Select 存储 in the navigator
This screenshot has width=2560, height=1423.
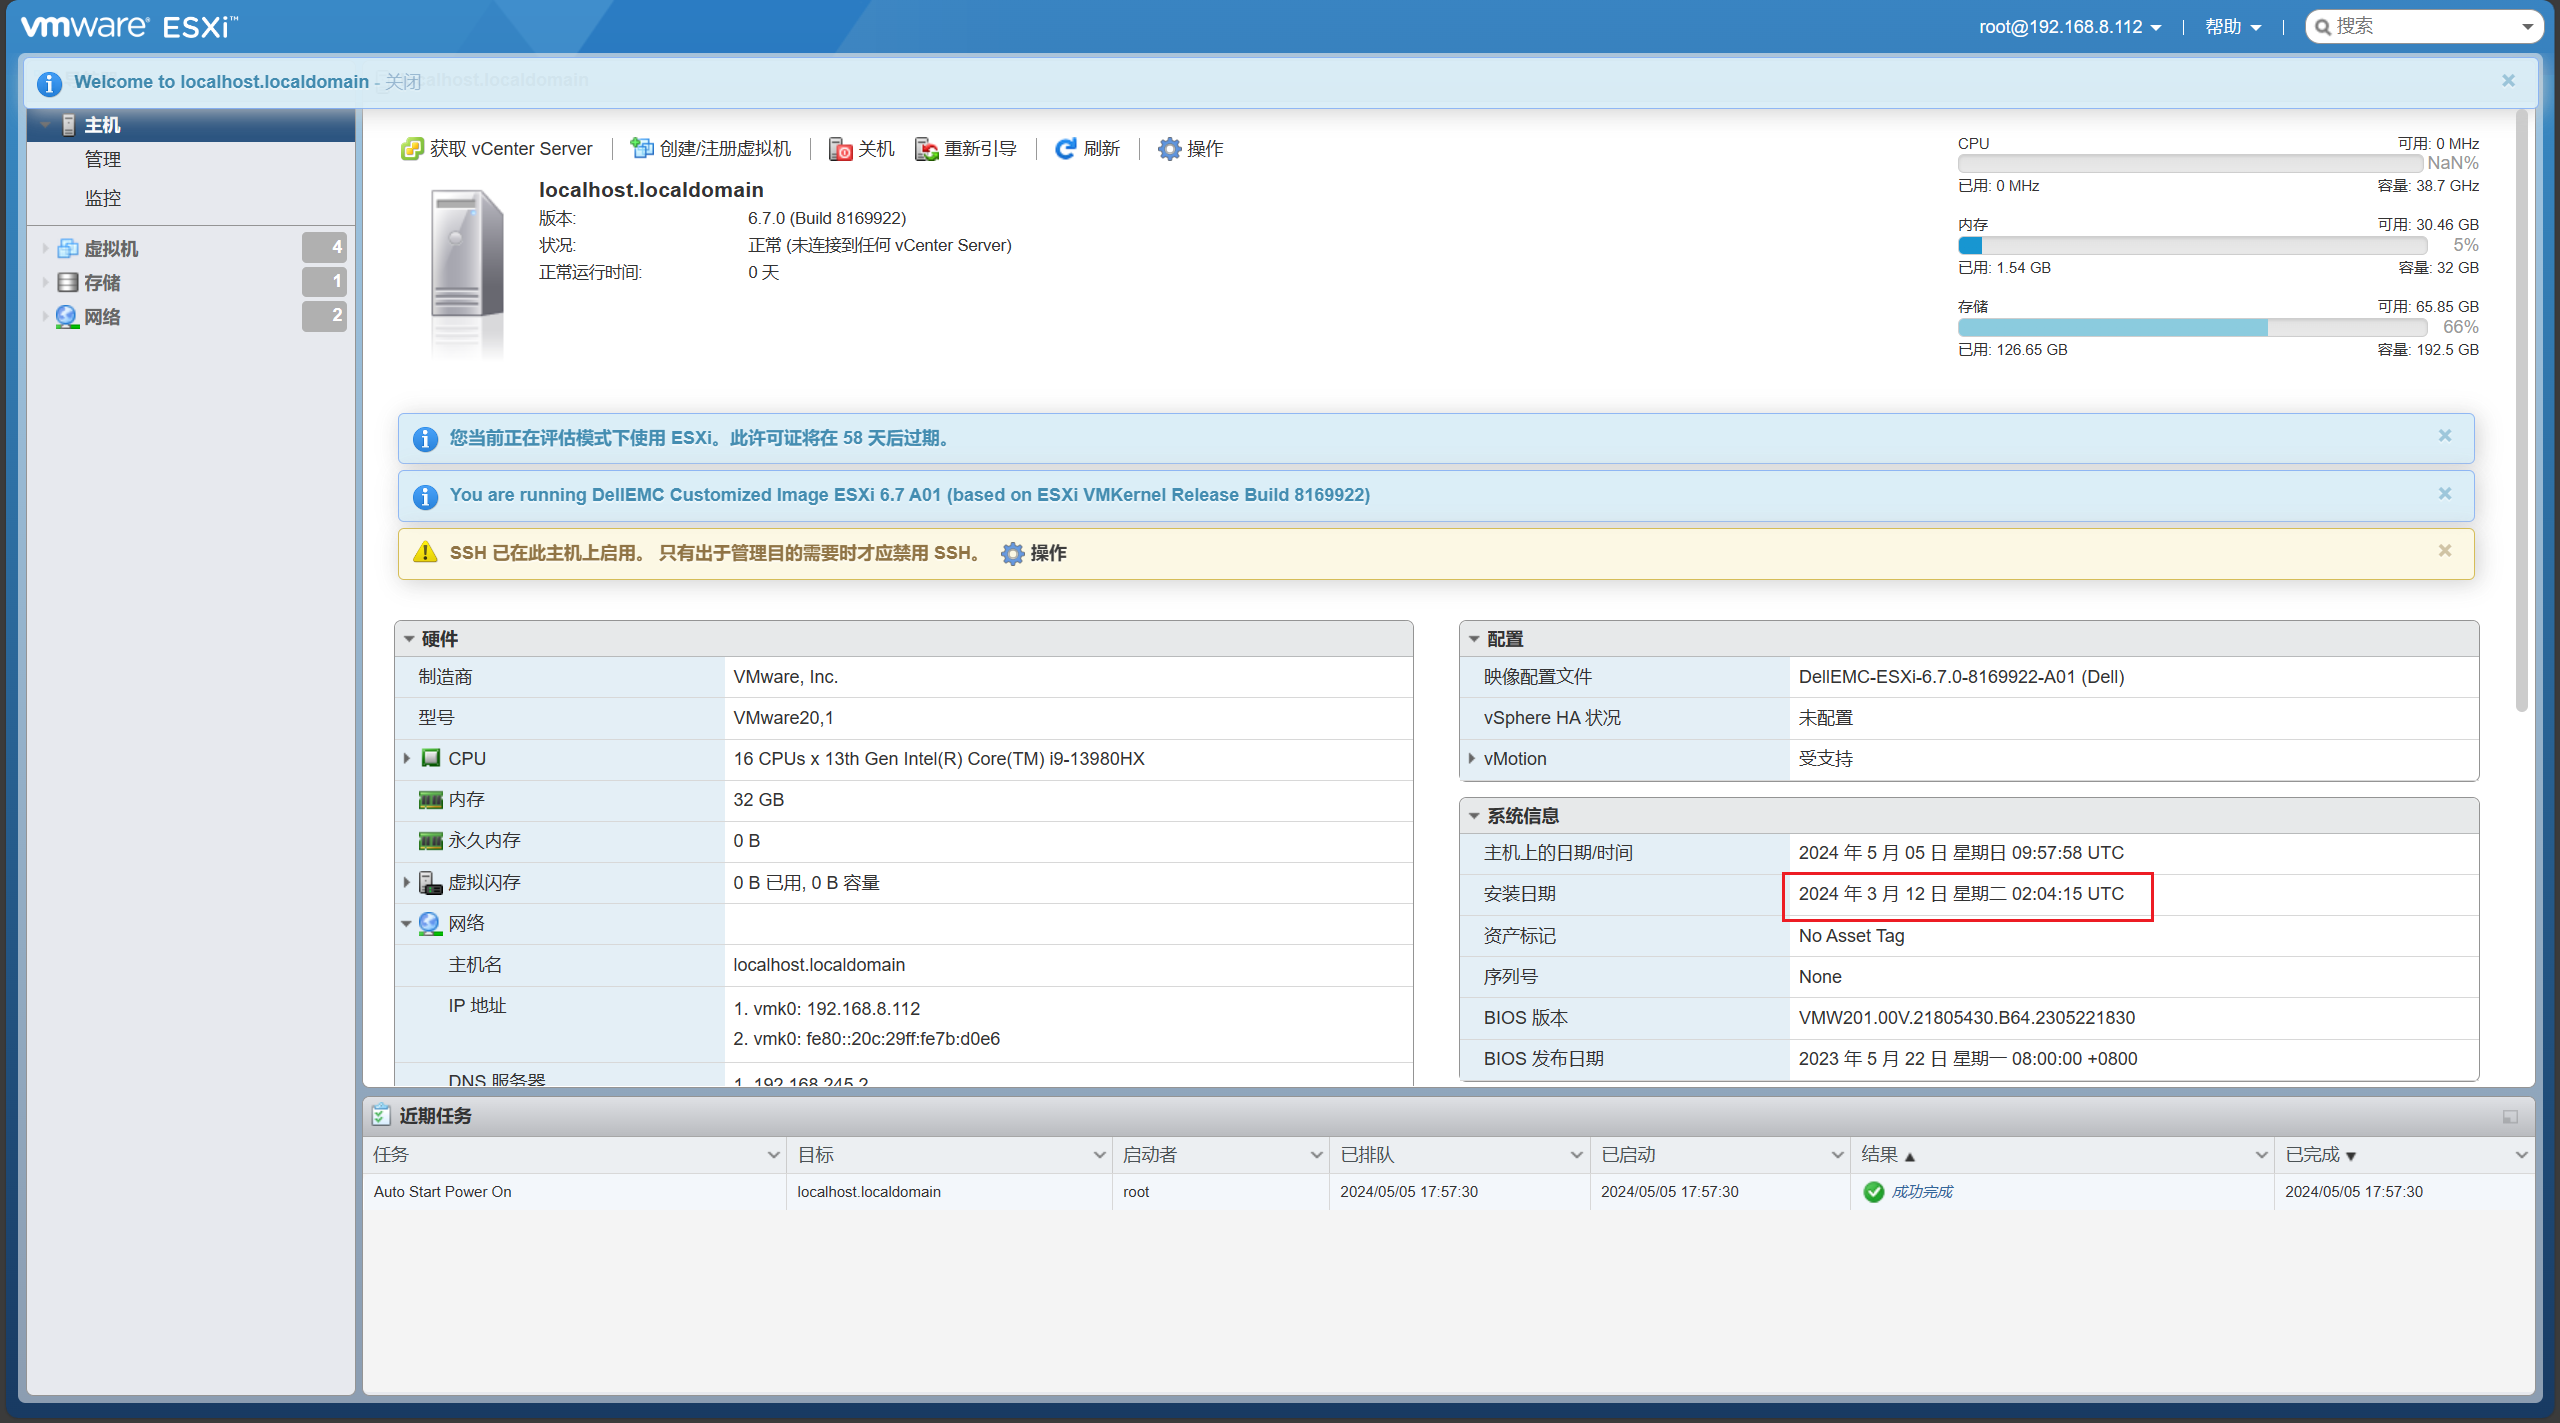click(101, 283)
